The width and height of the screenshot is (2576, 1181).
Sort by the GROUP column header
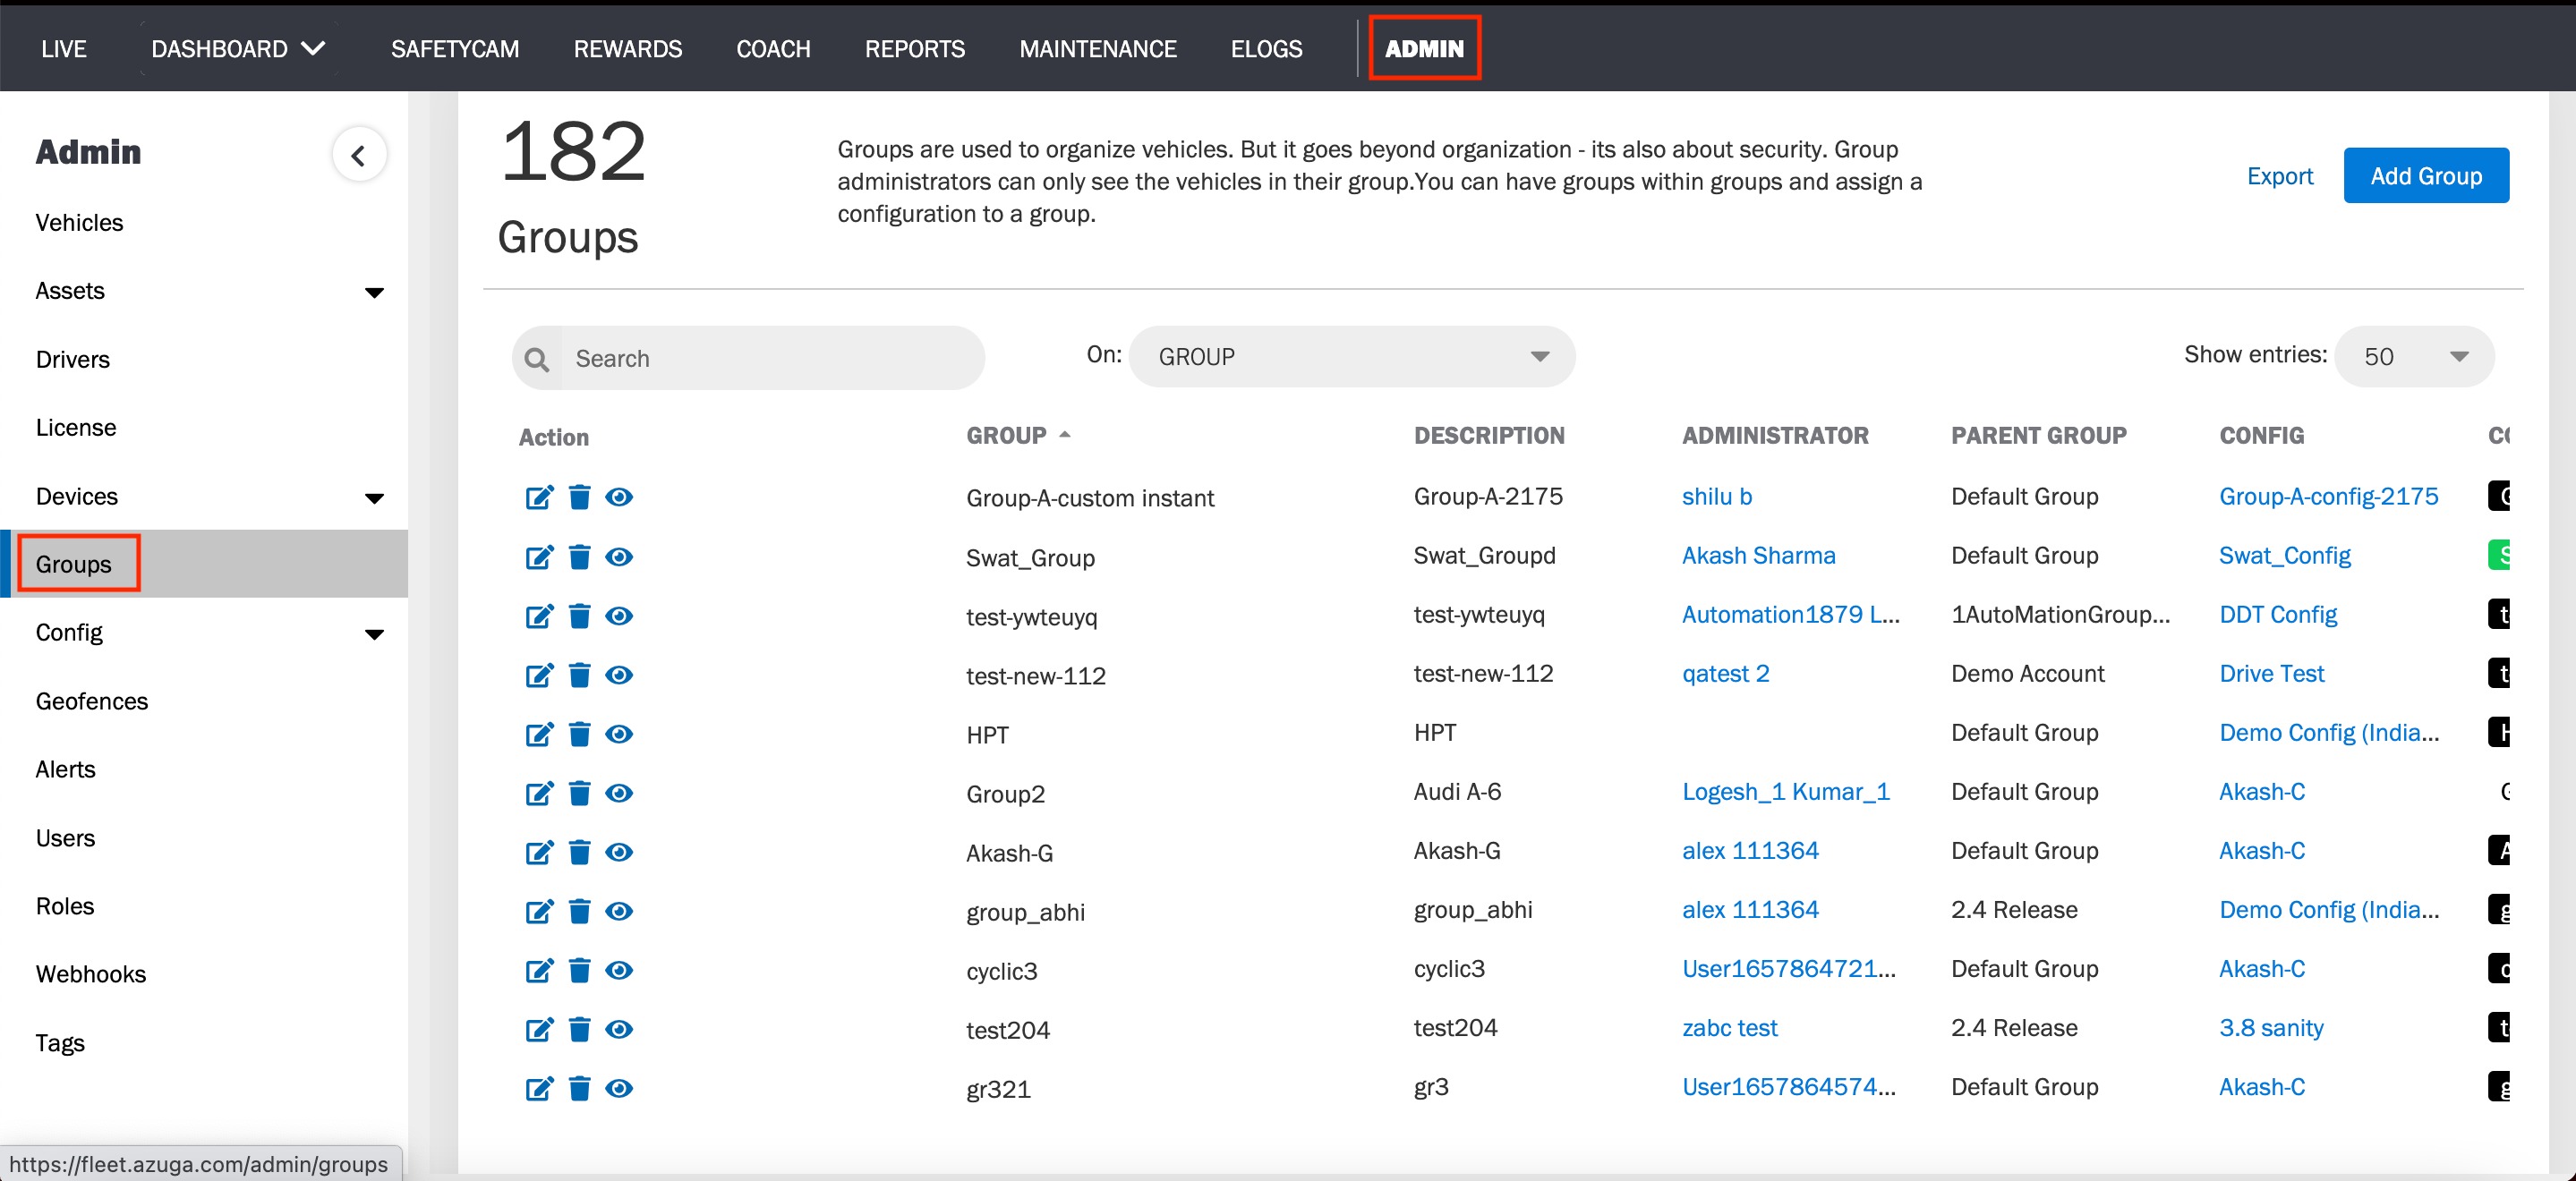click(x=1017, y=435)
